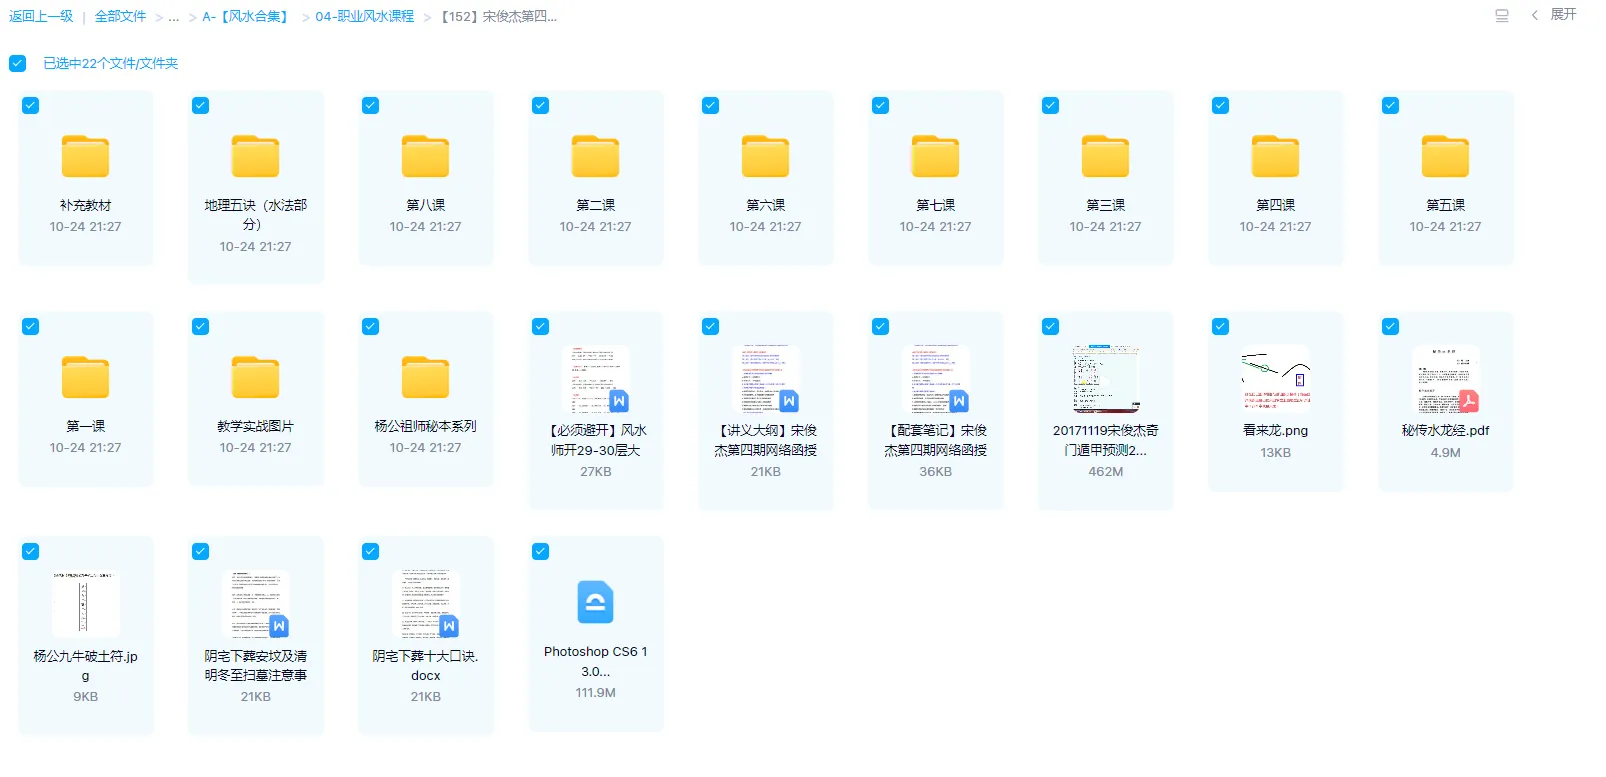Open the 第三课 folder icon
This screenshot has height=777, width=1606.
1105,156
